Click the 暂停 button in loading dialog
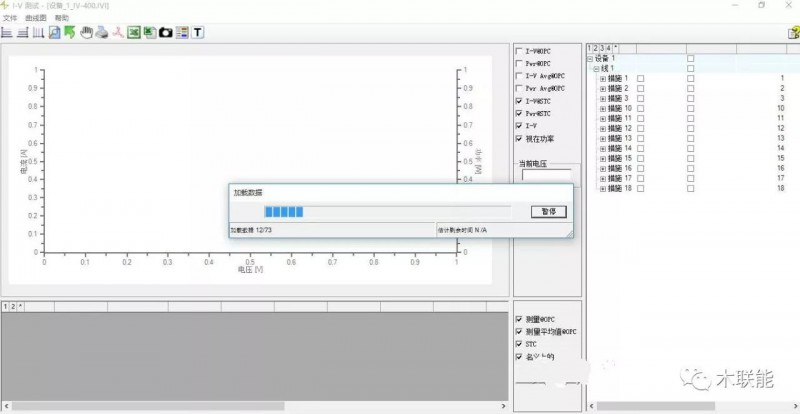The image size is (800, 414). pyautogui.click(x=548, y=212)
